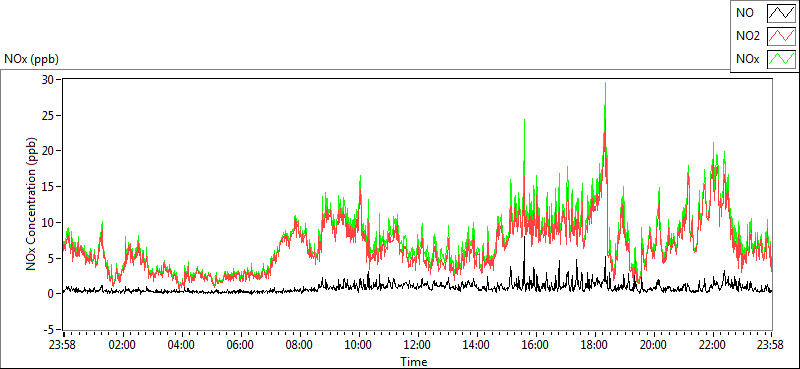Image resolution: width=800 pixels, height=369 pixels.
Task: Click the NO plot legend line sample
Action: click(781, 13)
